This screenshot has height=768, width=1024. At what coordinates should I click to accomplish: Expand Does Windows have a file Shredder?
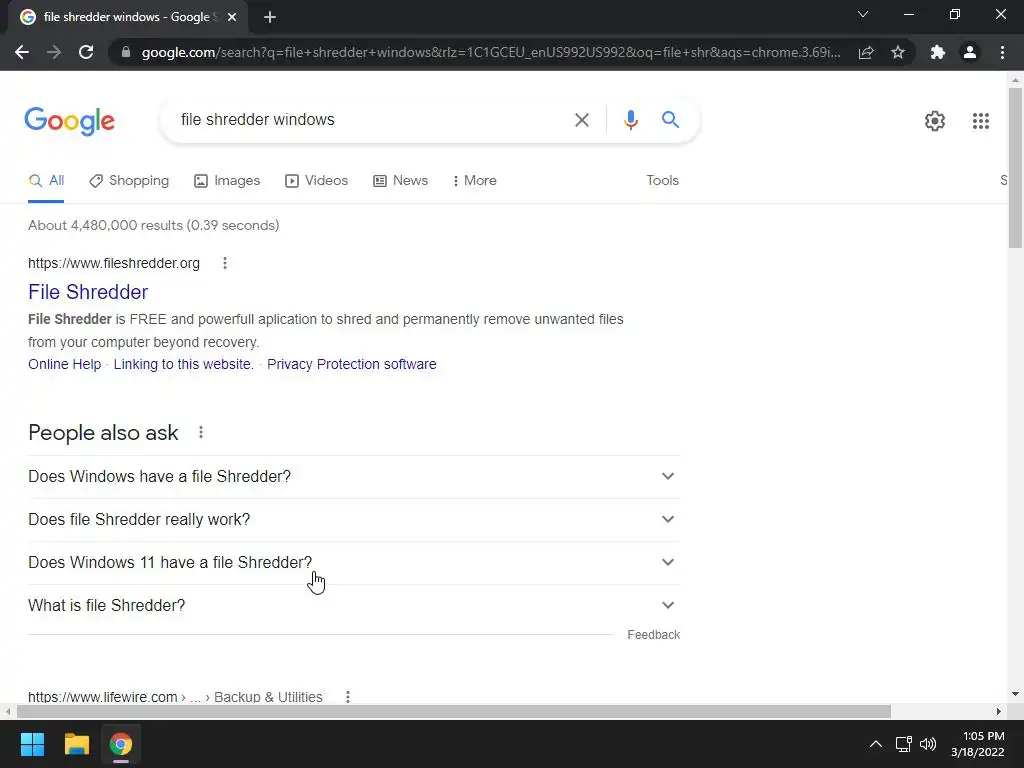tap(354, 477)
